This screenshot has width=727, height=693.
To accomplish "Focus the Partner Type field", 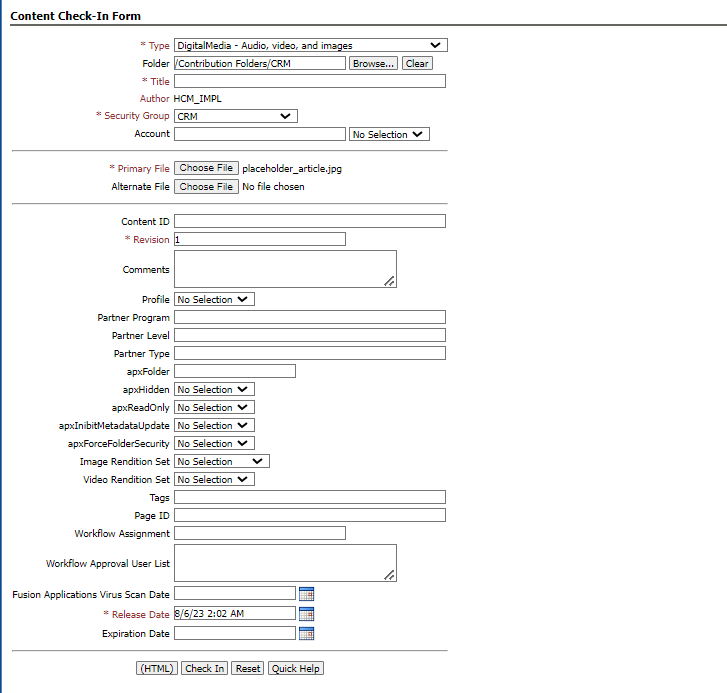I will (x=310, y=353).
